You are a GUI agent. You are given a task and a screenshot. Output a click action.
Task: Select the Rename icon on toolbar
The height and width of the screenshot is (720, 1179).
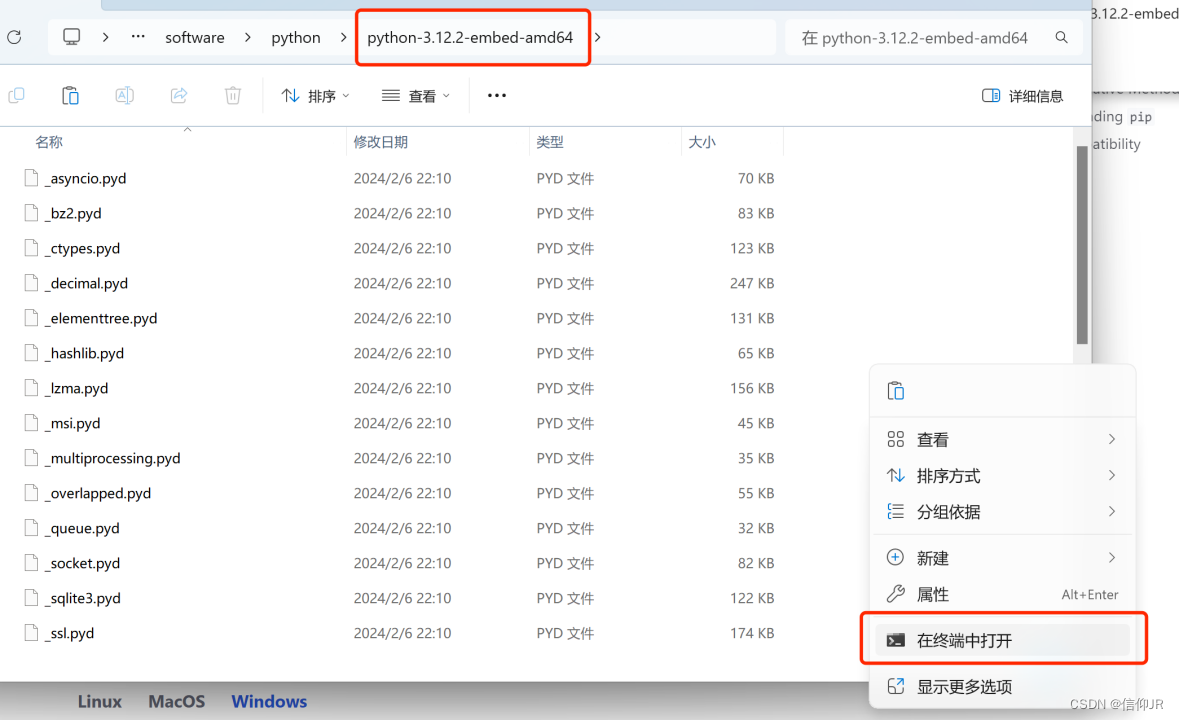[124, 95]
